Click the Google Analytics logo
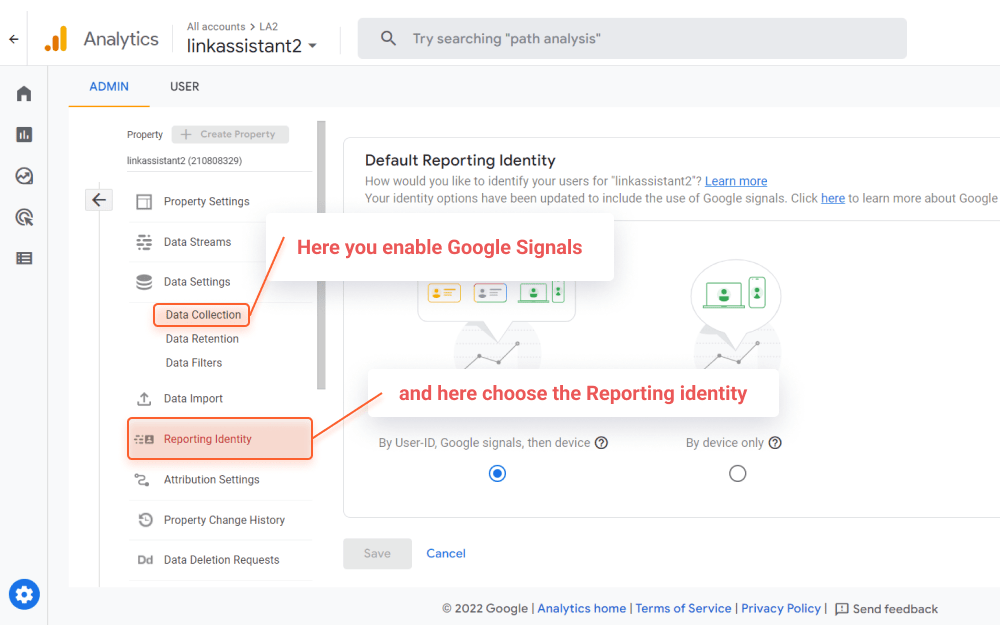 (x=56, y=39)
